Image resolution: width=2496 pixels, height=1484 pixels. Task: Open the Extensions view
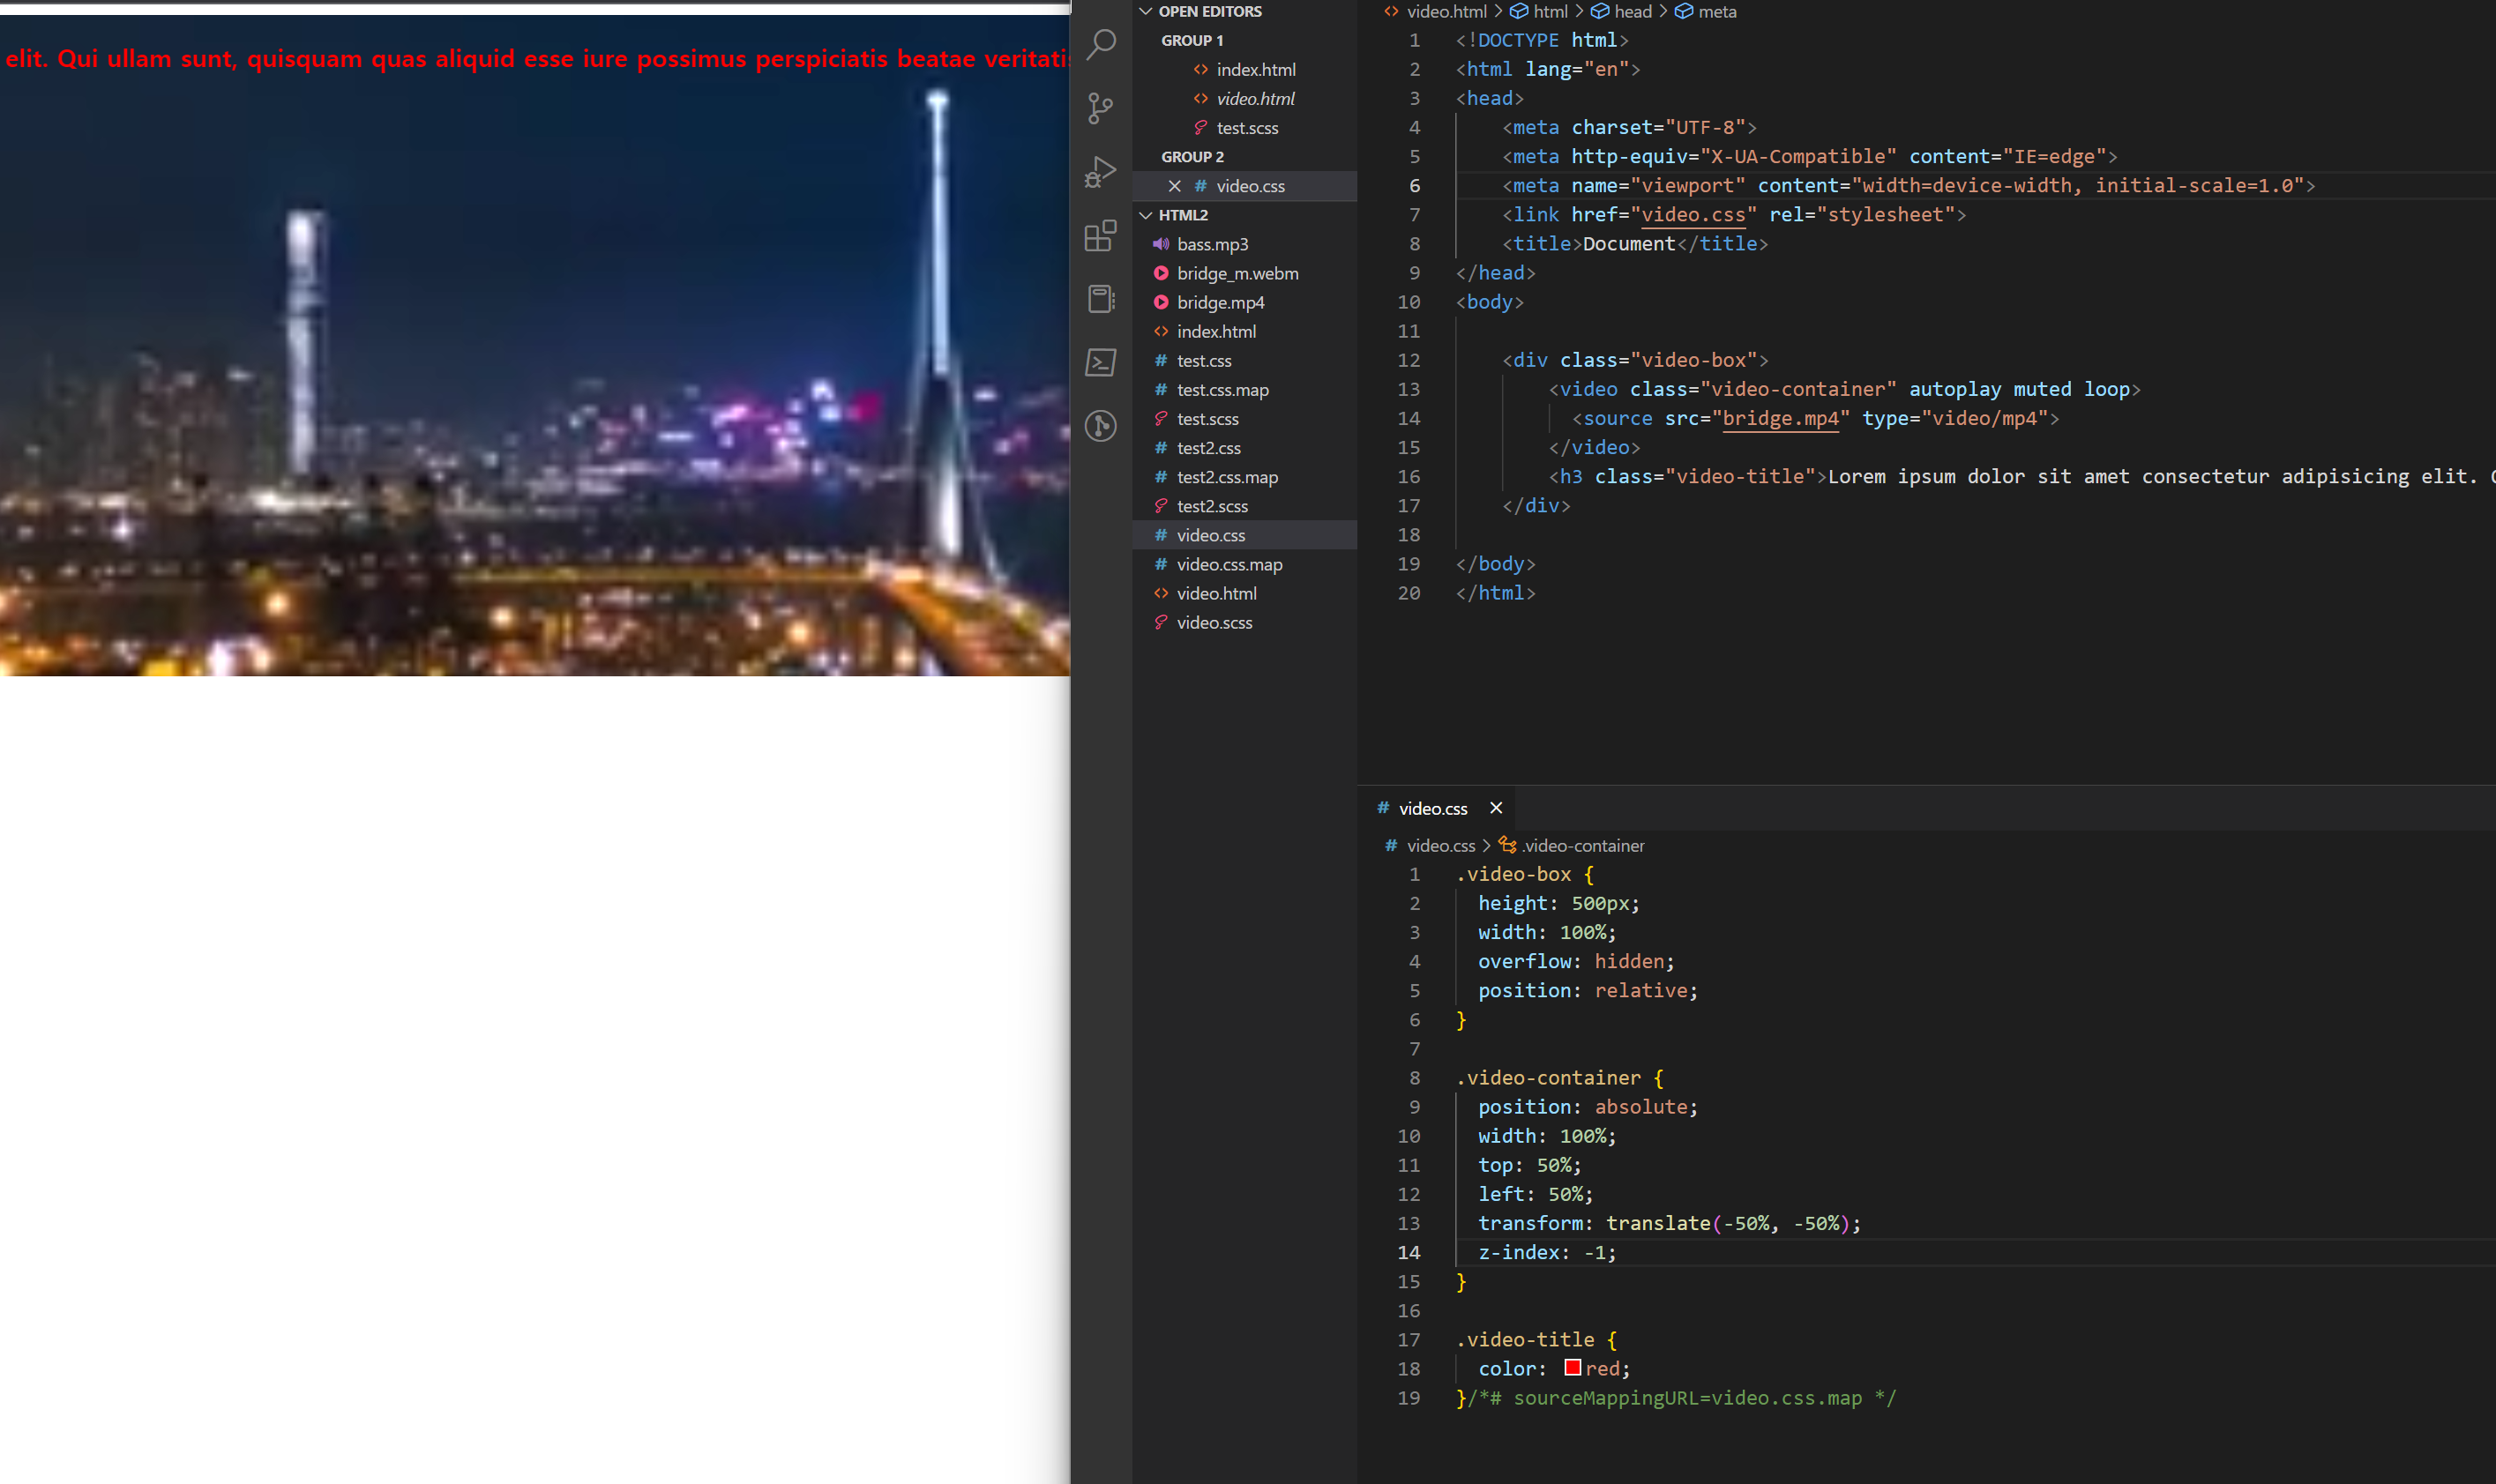[1101, 235]
